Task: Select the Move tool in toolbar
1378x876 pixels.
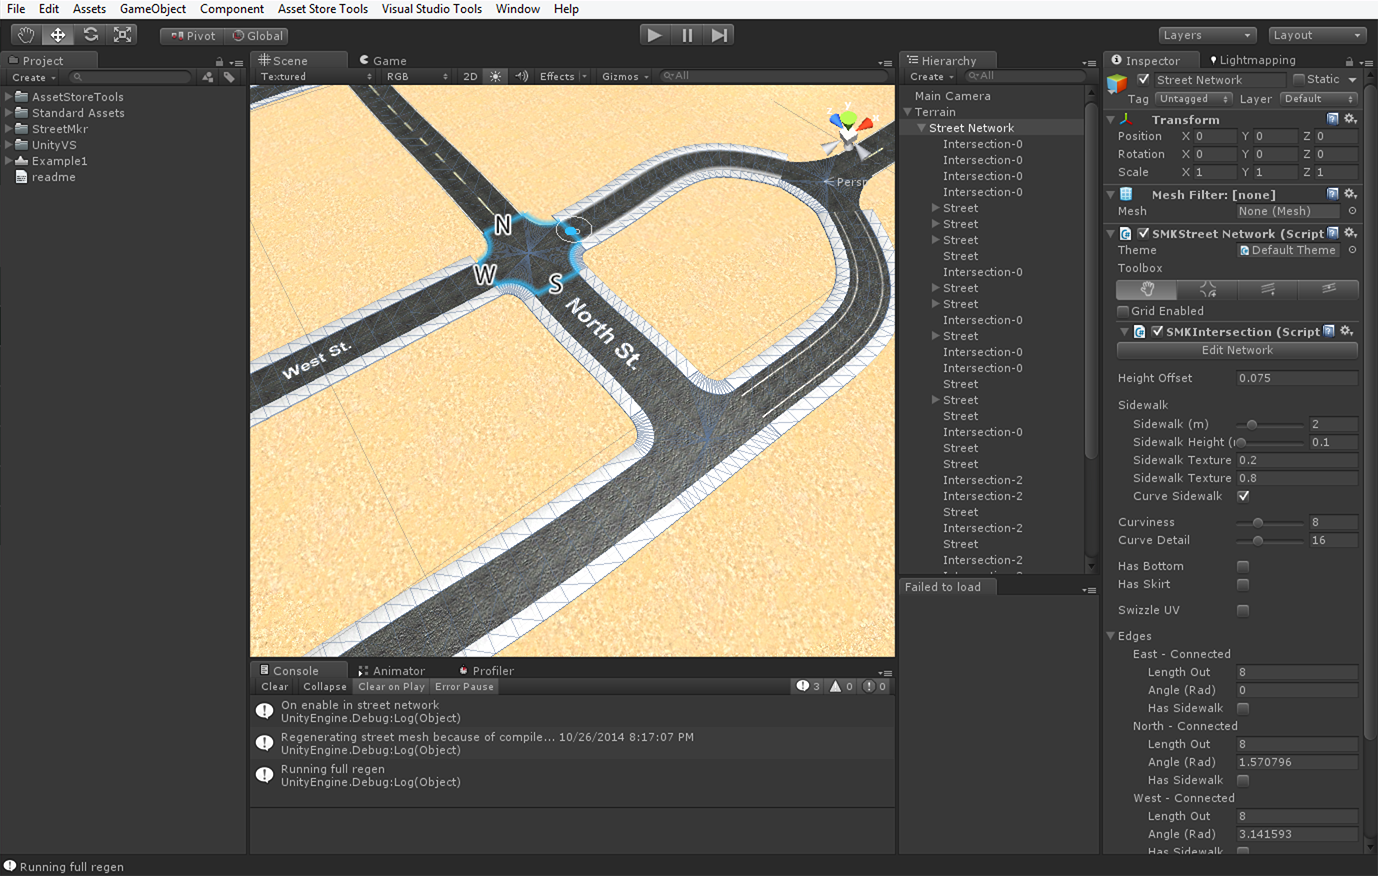Action: point(58,35)
